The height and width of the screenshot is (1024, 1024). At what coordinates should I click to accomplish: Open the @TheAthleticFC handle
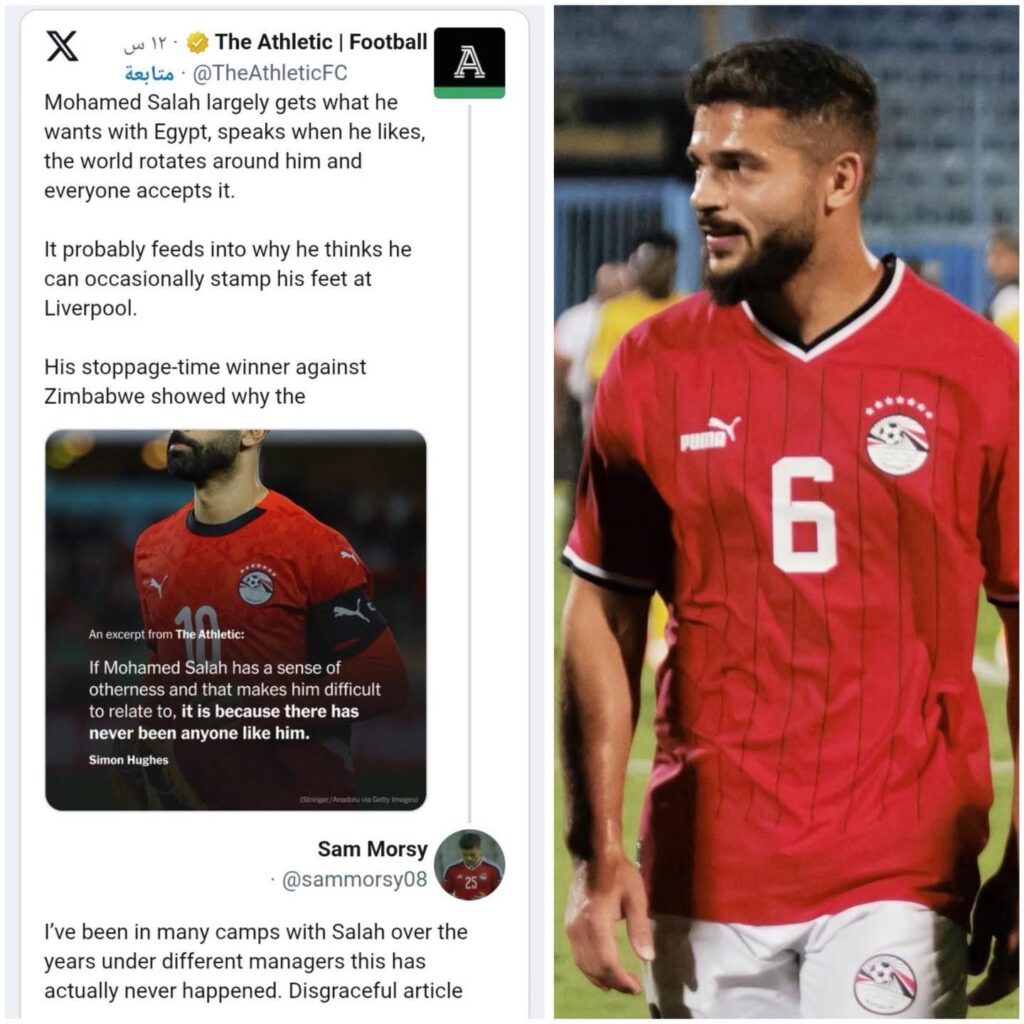(270, 73)
